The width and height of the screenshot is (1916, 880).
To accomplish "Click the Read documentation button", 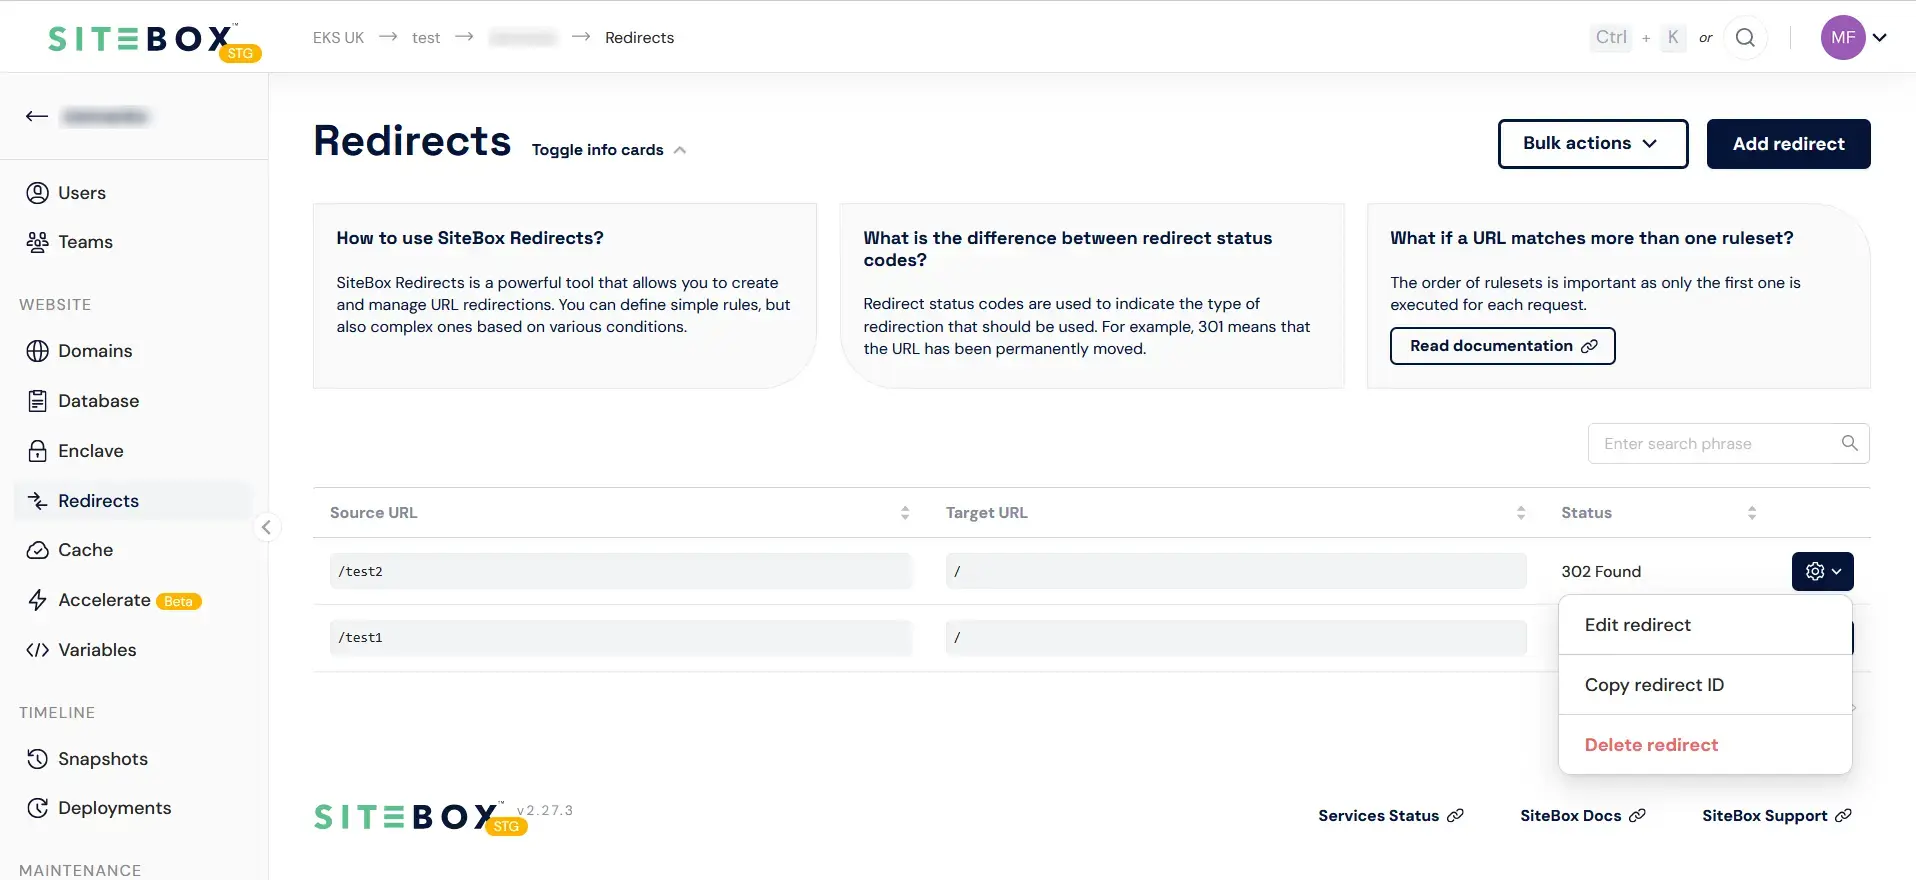I will 1502,346.
